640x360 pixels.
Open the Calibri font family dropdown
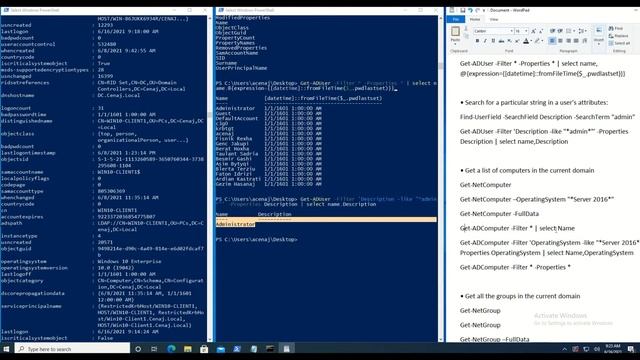tap(511, 31)
